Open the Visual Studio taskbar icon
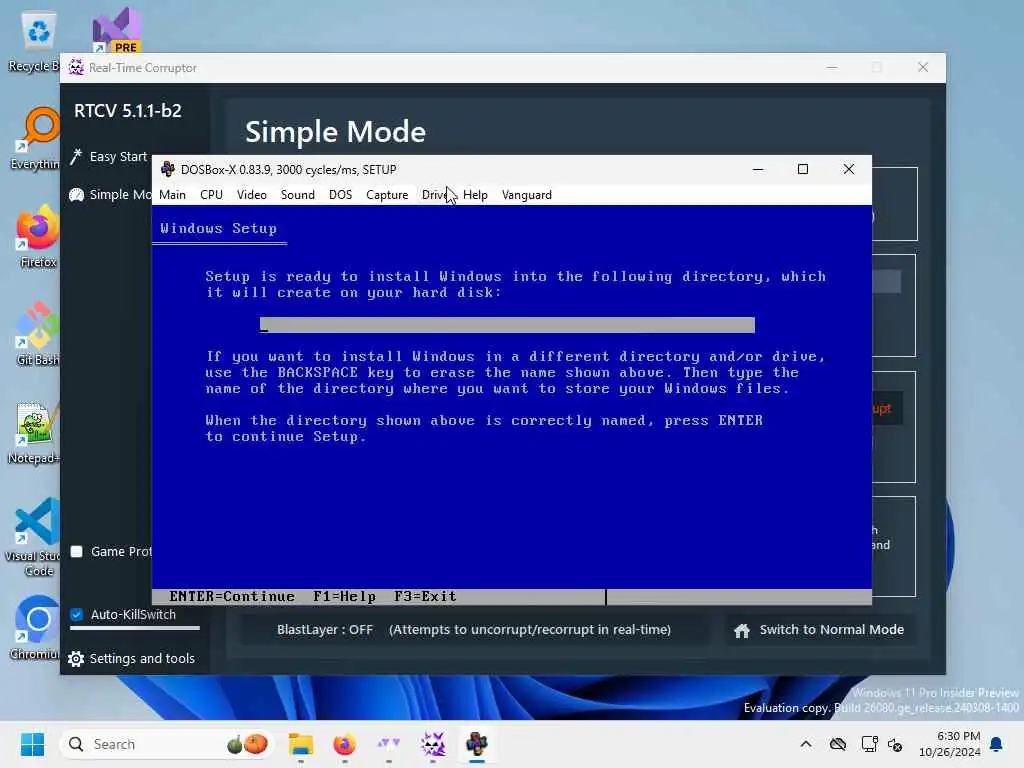Viewport: 1024px width, 768px height. (x=389, y=744)
